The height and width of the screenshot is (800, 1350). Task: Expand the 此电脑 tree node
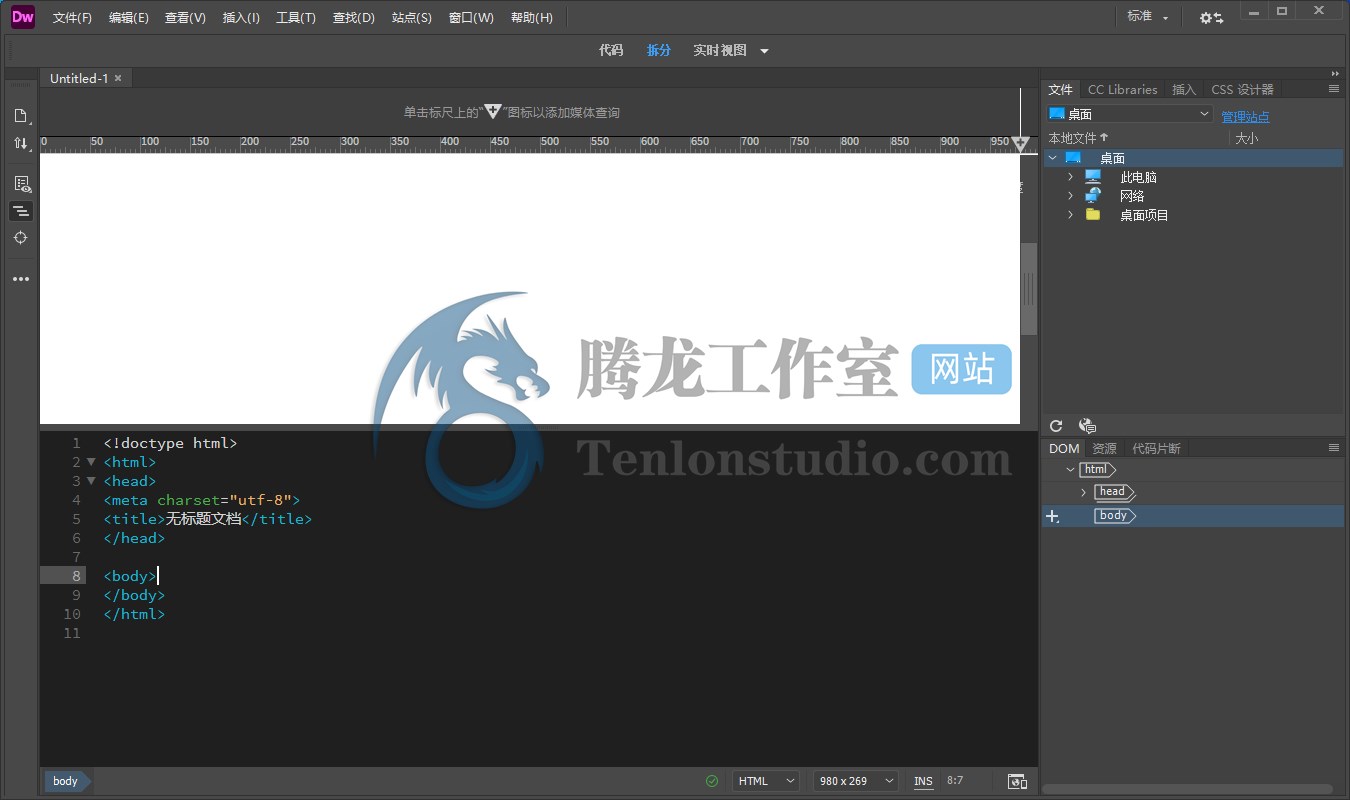pyautogui.click(x=1070, y=177)
